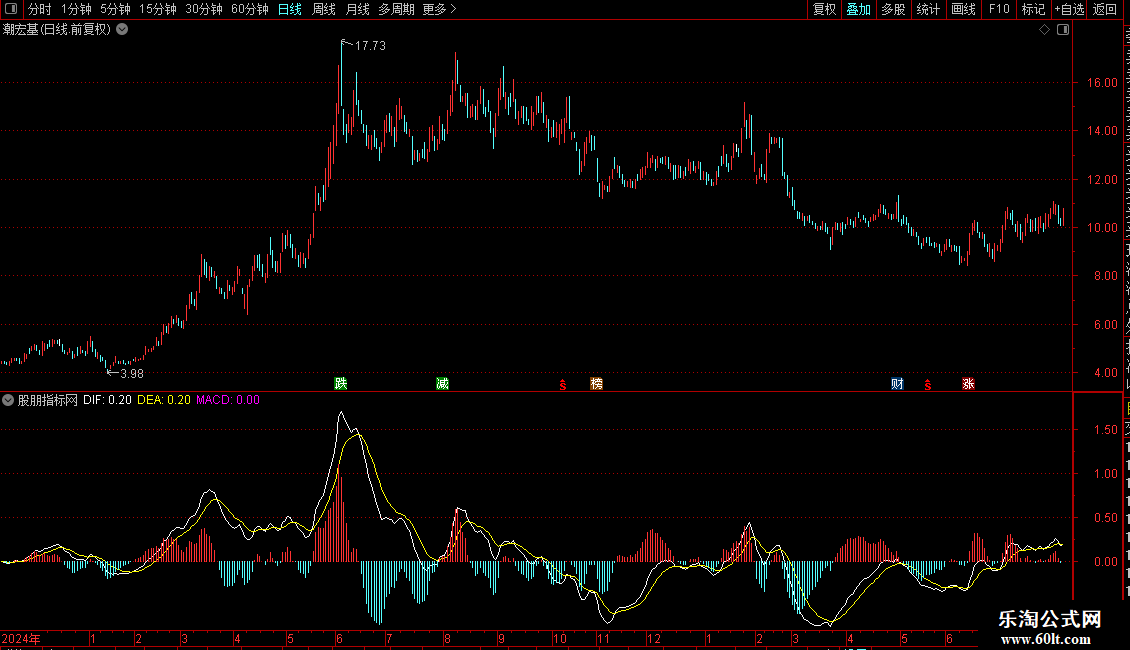Switch to the 60分钟 period tab
The height and width of the screenshot is (650, 1130).
pos(249,9)
